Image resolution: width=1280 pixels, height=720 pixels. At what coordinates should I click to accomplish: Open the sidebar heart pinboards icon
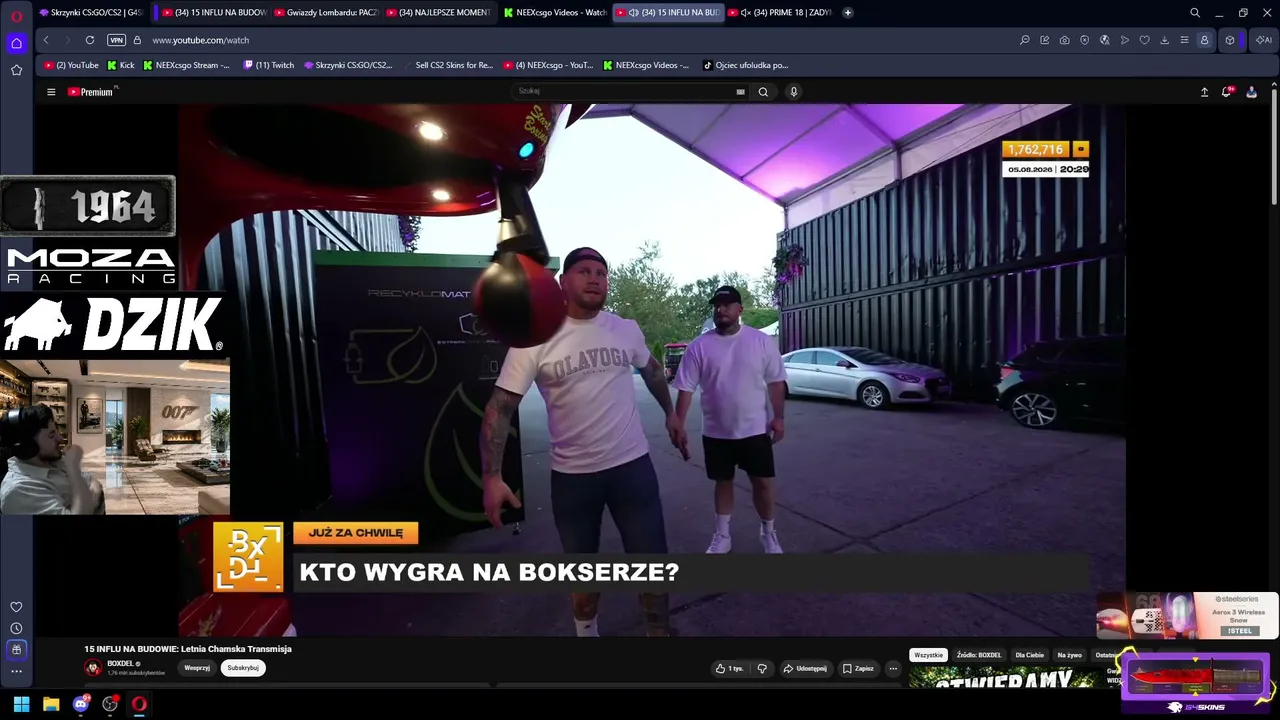[x=16, y=607]
